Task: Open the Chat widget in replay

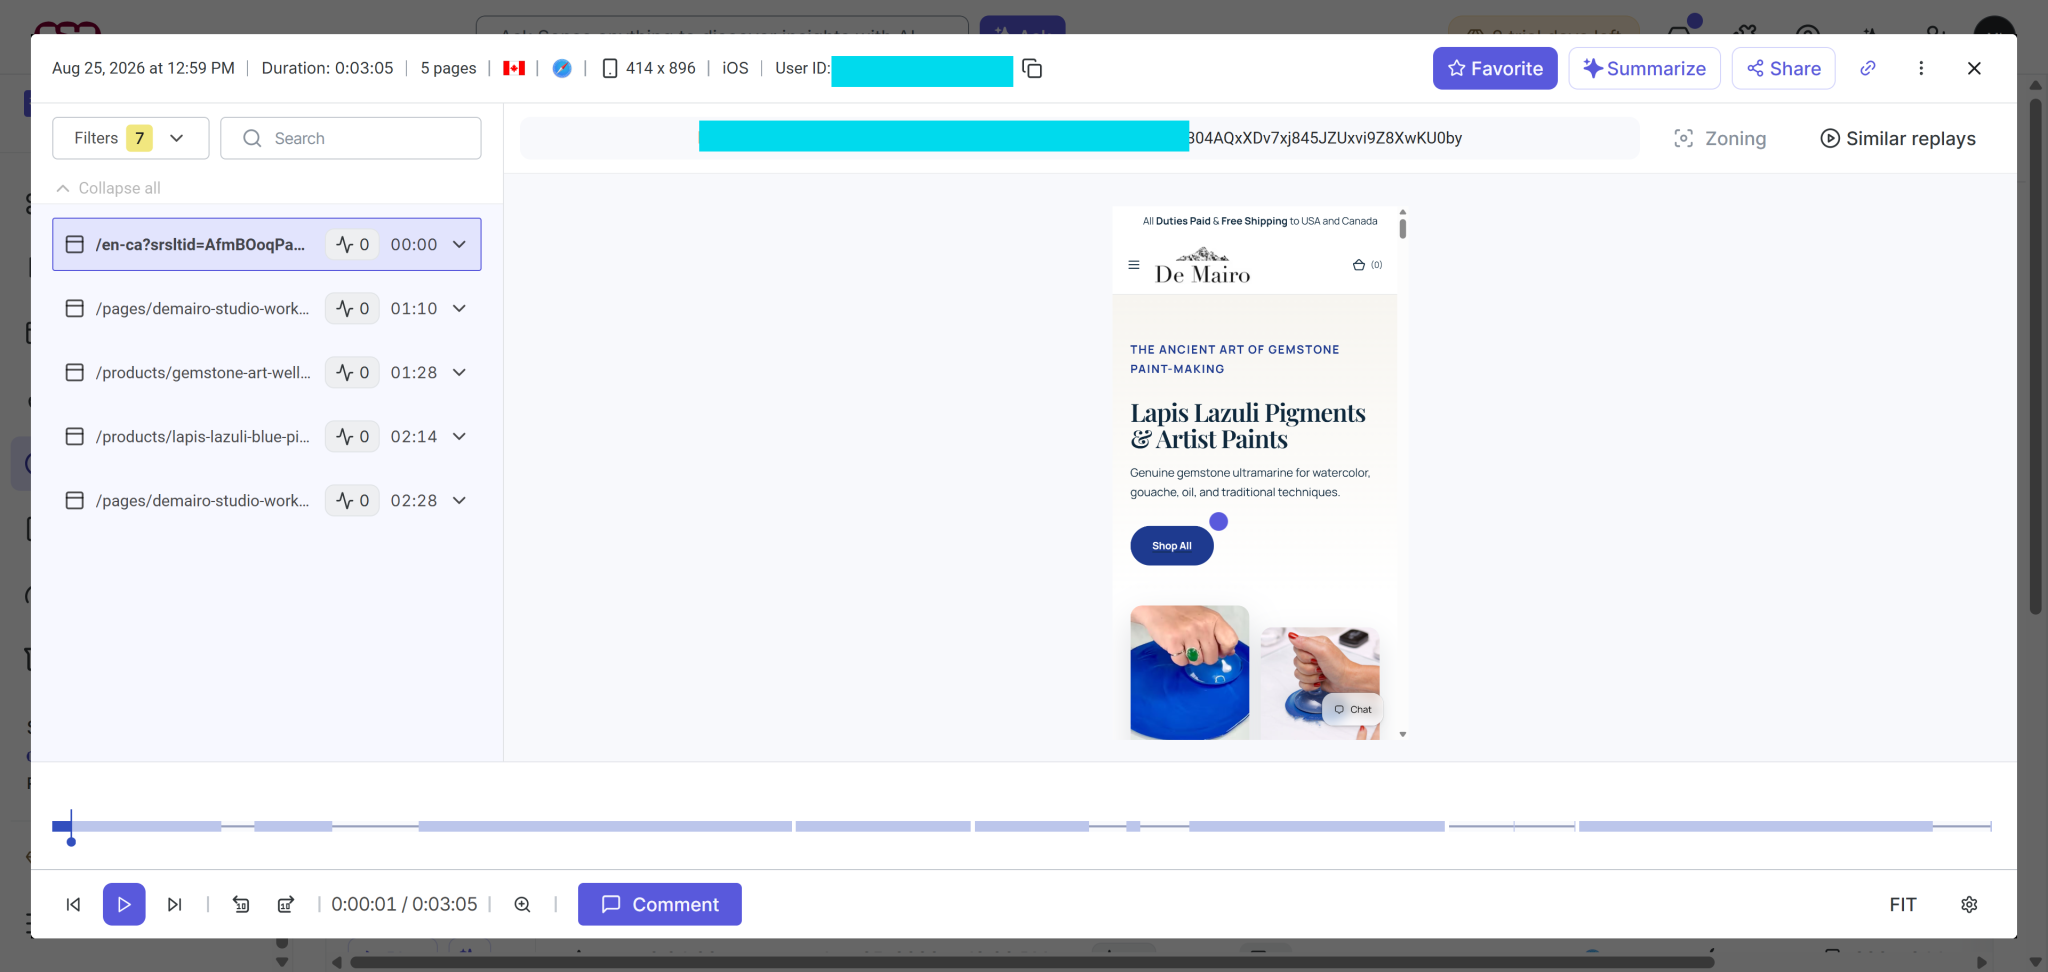Action: click(x=1352, y=709)
